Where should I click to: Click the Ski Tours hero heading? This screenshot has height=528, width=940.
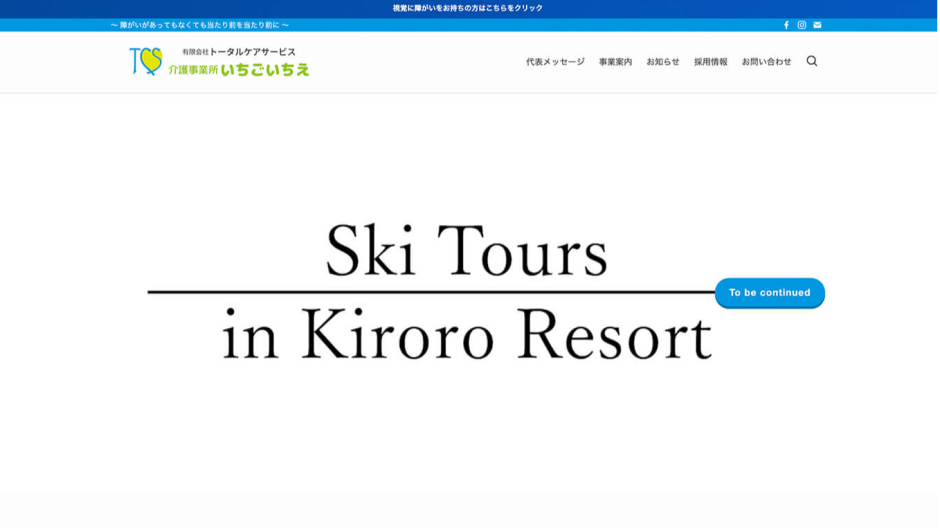[x=468, y=250]
